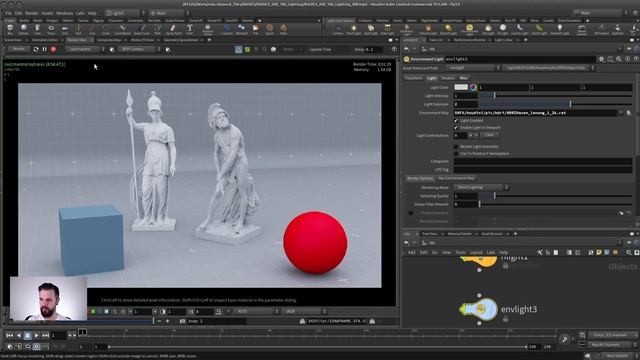640x360 pixels.
Task: Enable Clip To Positive Y Hemisphere
Action: (x=456, y=154)
